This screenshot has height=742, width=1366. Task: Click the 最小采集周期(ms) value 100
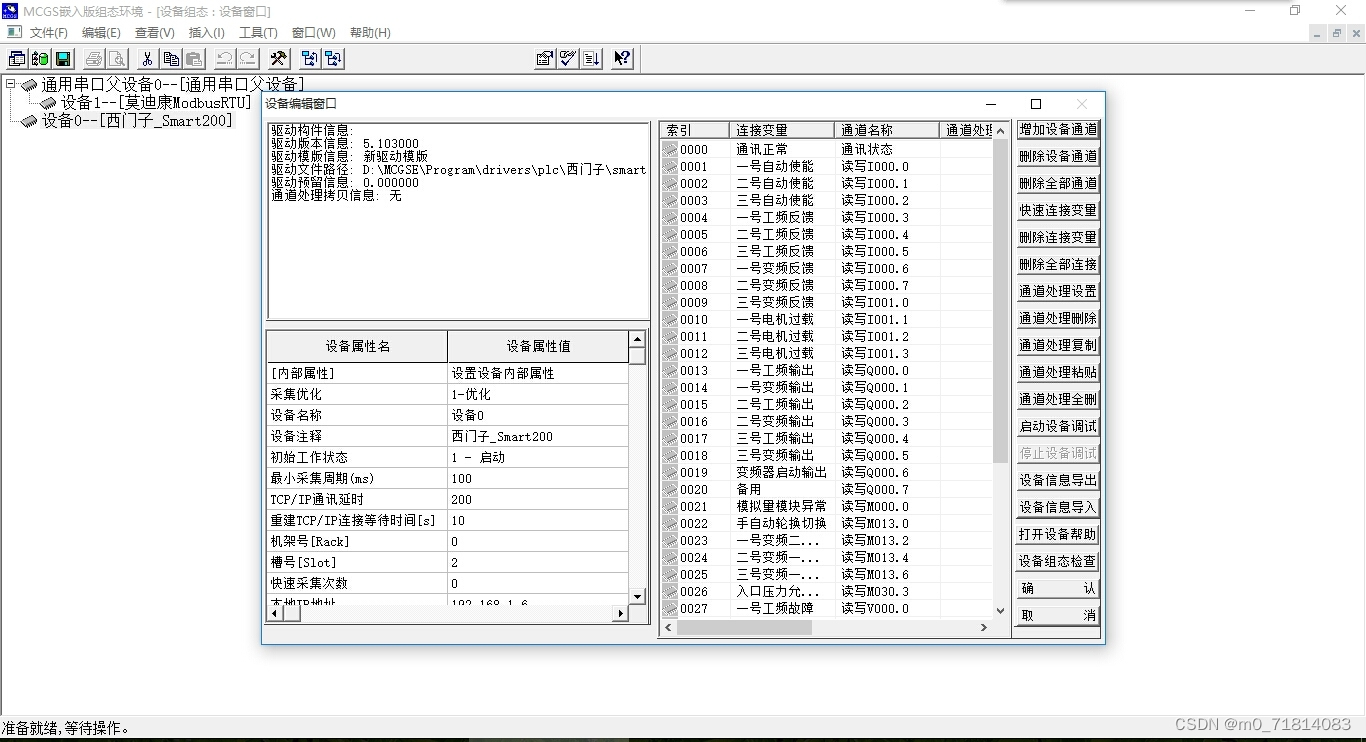(538, 478)
